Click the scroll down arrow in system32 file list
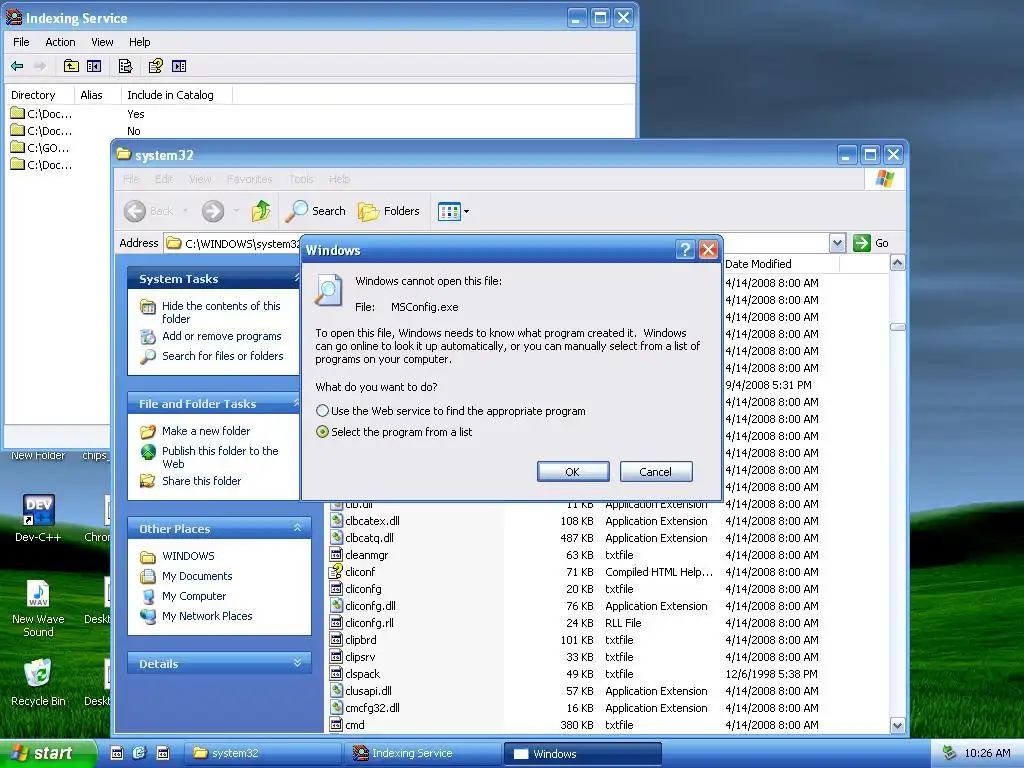 [897, 725]
